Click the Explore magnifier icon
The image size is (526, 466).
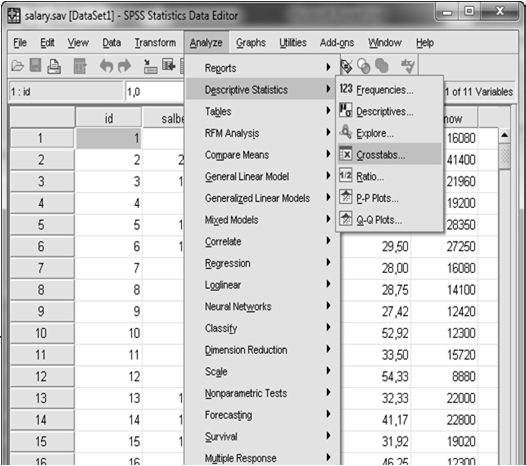click(346, 132)
